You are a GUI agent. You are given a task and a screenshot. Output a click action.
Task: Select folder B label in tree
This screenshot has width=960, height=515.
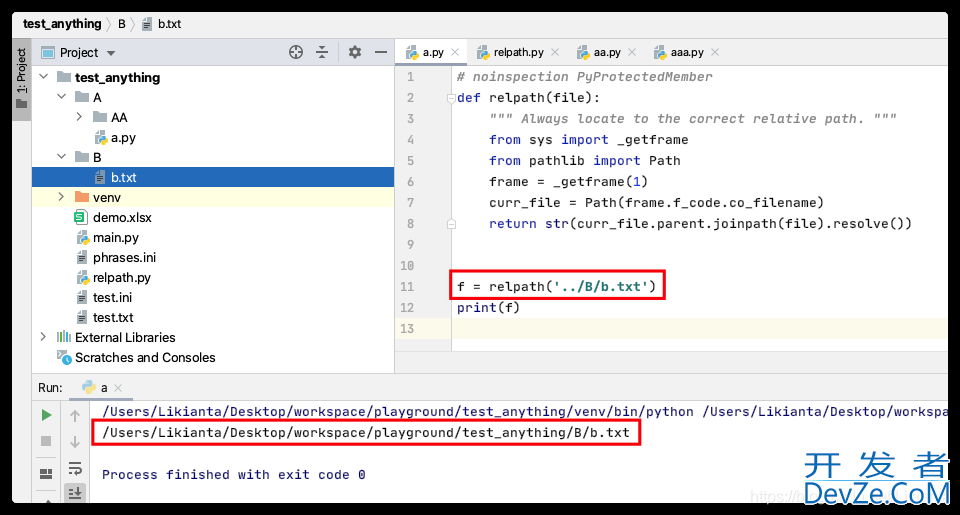pos(97,157)
